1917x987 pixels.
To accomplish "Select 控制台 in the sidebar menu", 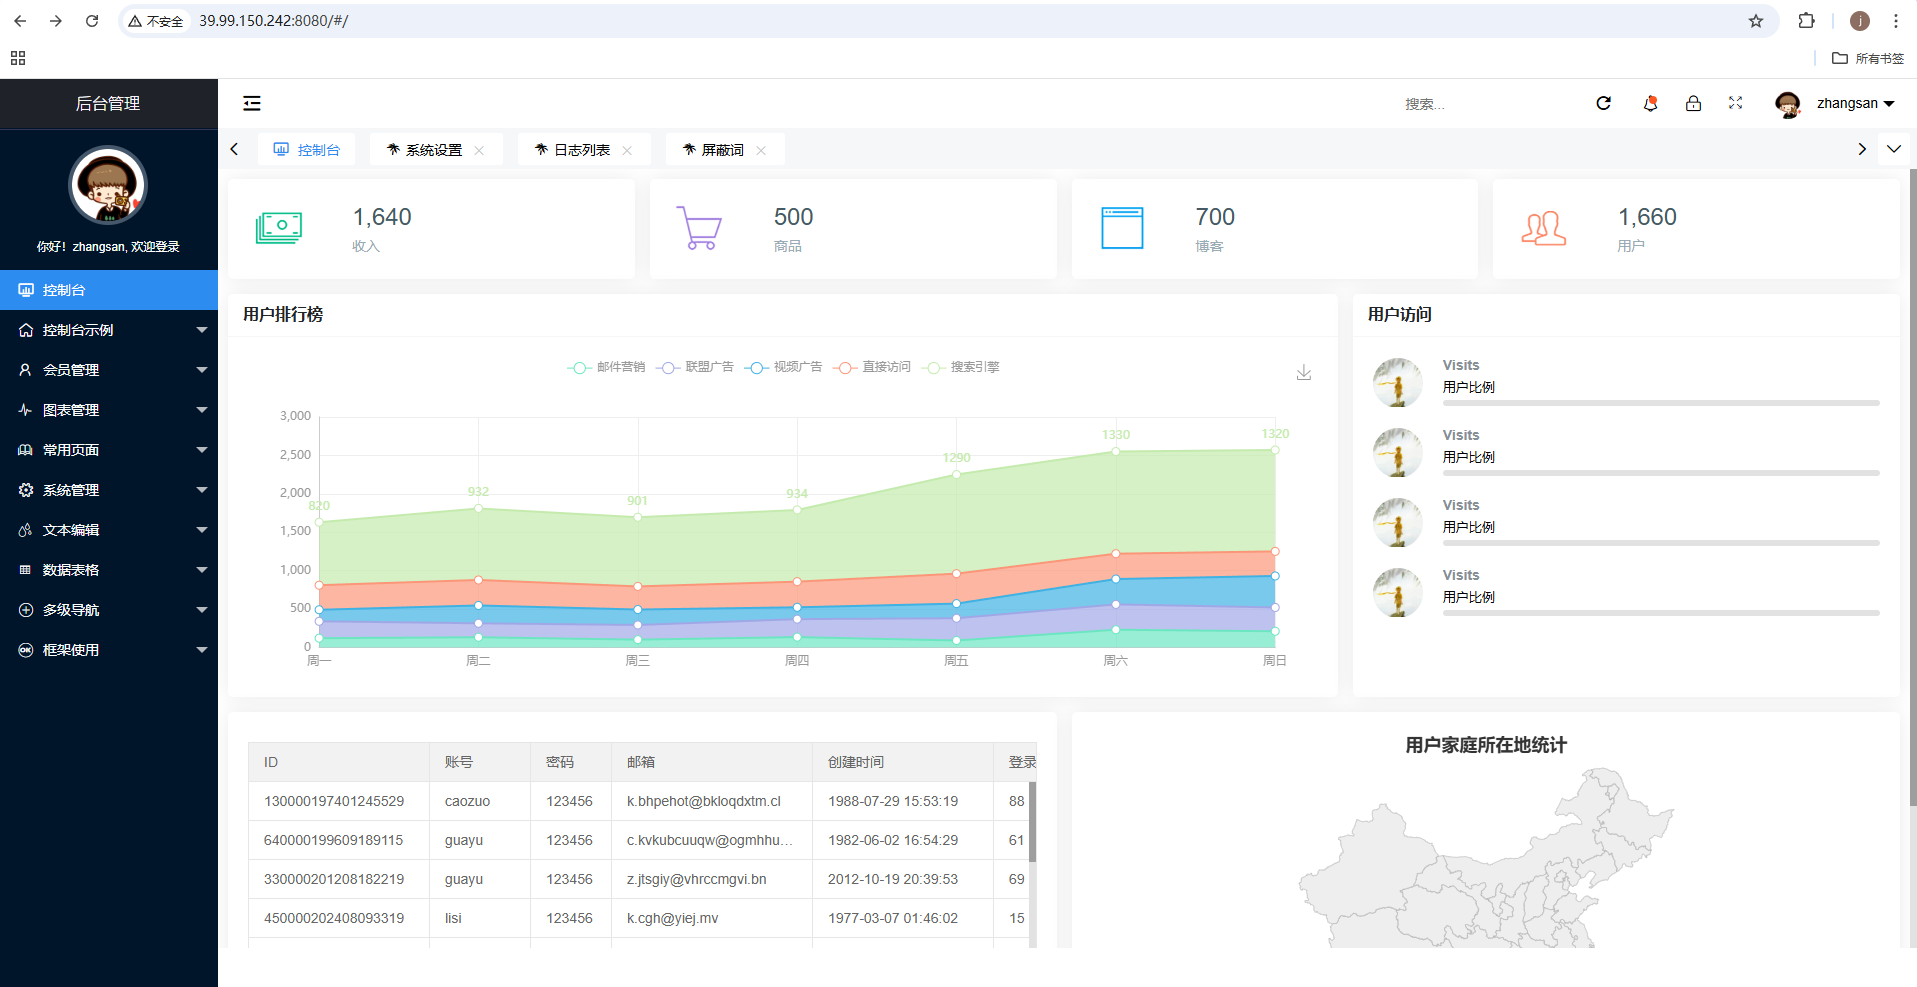I will tap(109, 290).
